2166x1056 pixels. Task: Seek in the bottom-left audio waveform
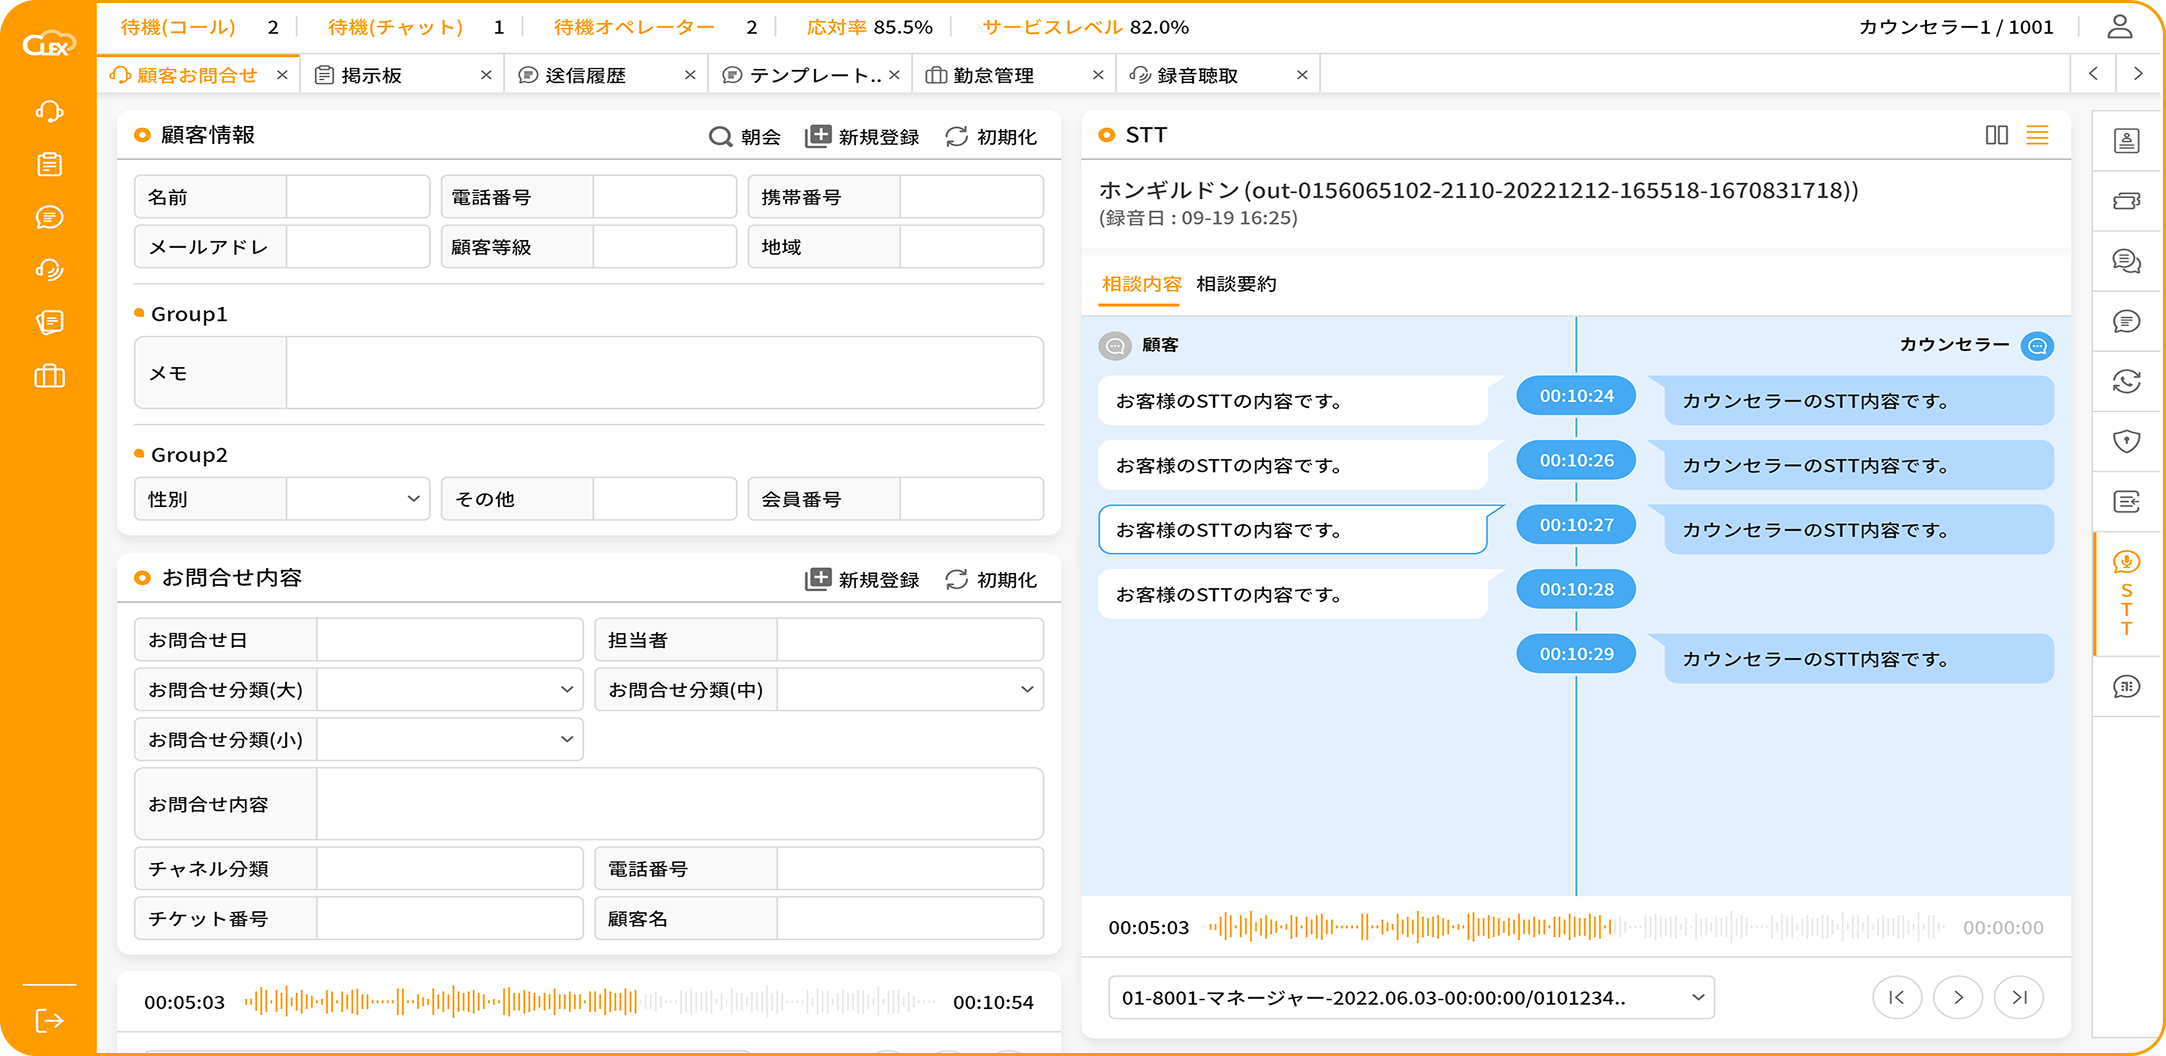[x=589, y=1001]
